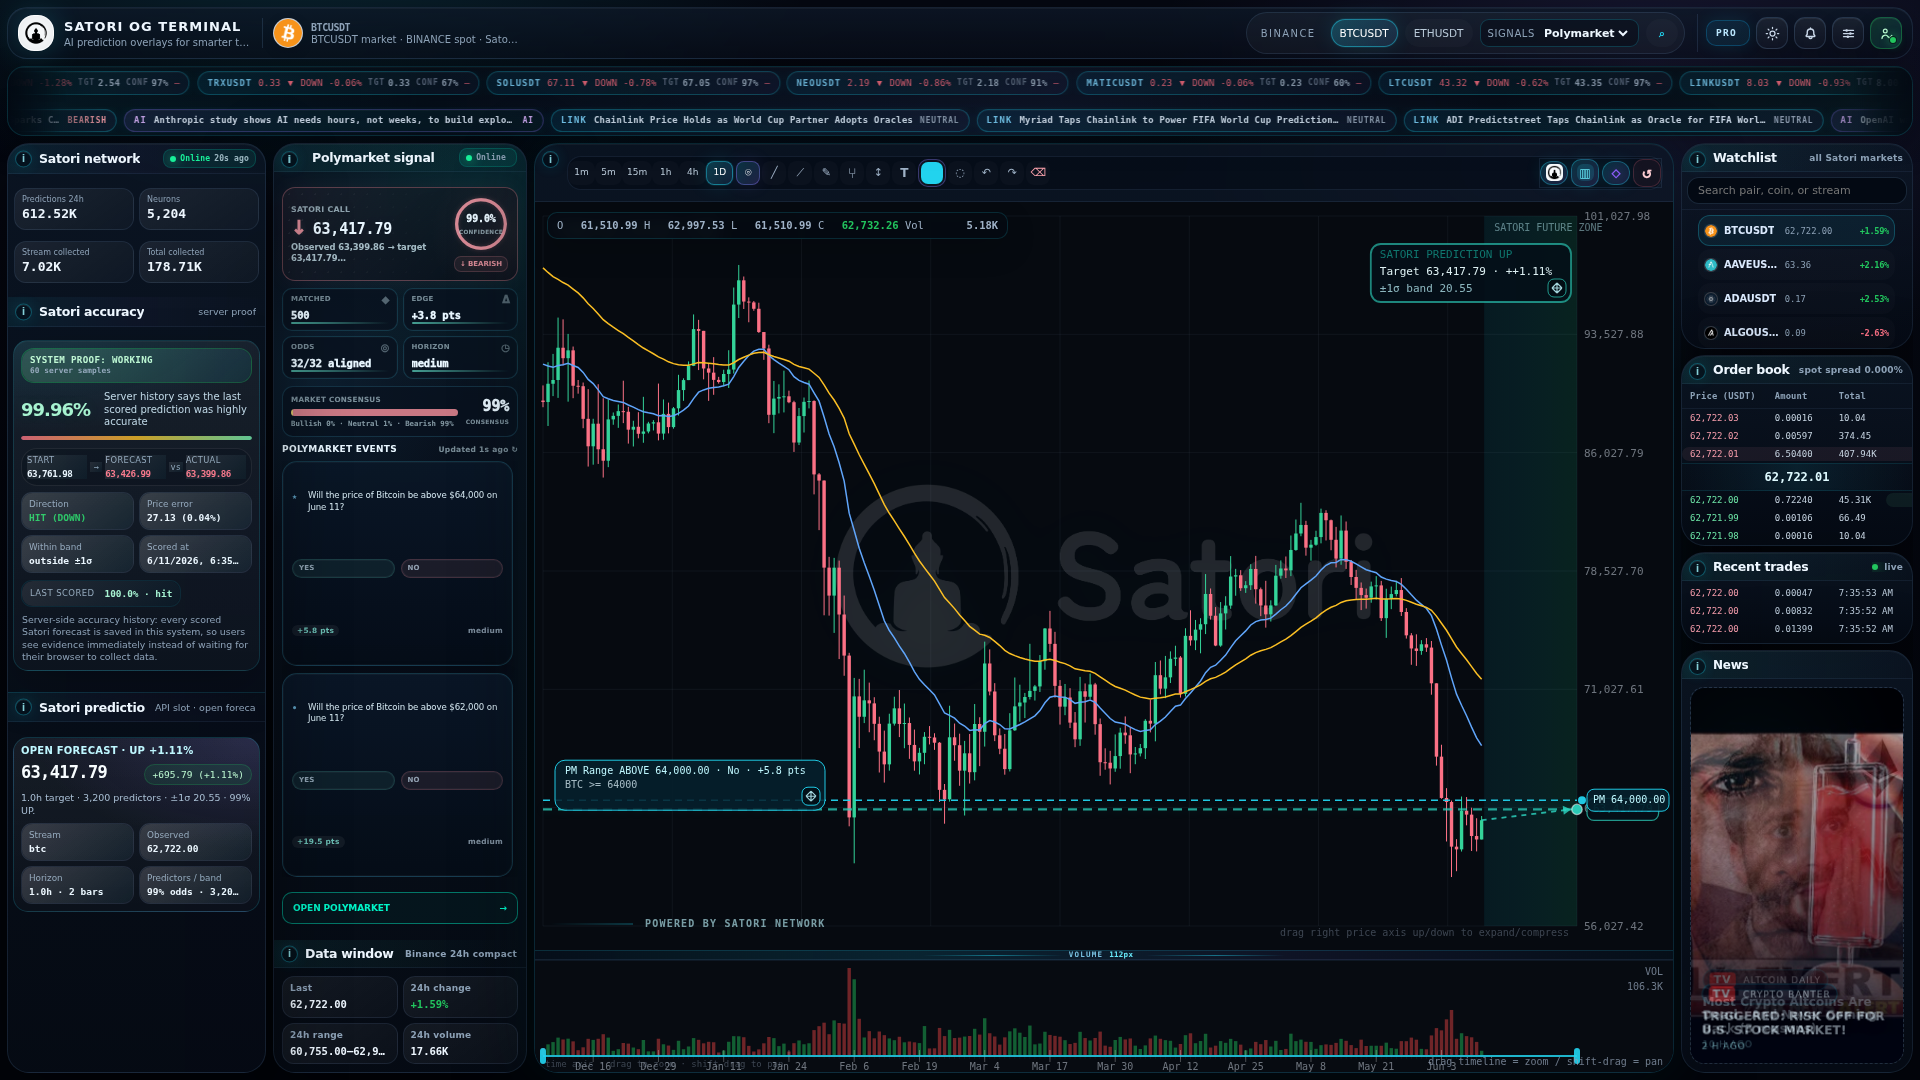Switch chart to 4h timeframe
This screenshot has width=1920, height=1080.
pyautogui.click(x=693, y=172)
